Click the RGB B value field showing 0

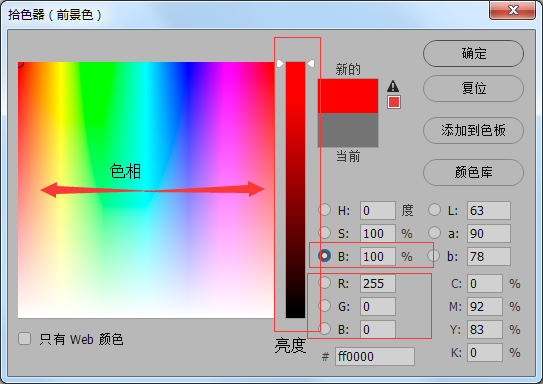[x=377, y=329]
